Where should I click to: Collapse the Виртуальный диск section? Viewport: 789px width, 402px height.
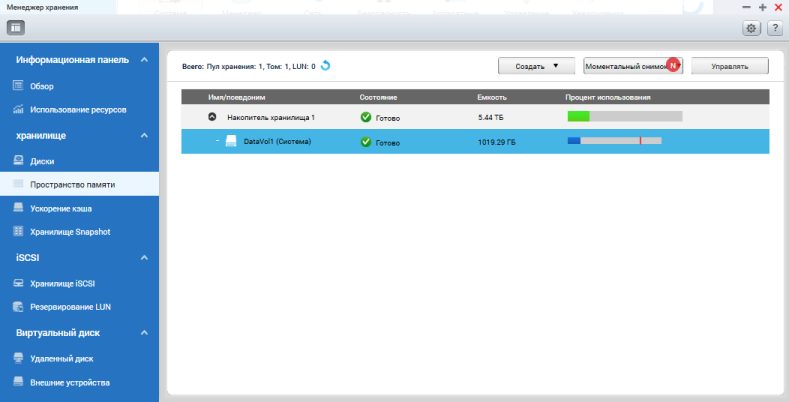click(x=144, y=333)
